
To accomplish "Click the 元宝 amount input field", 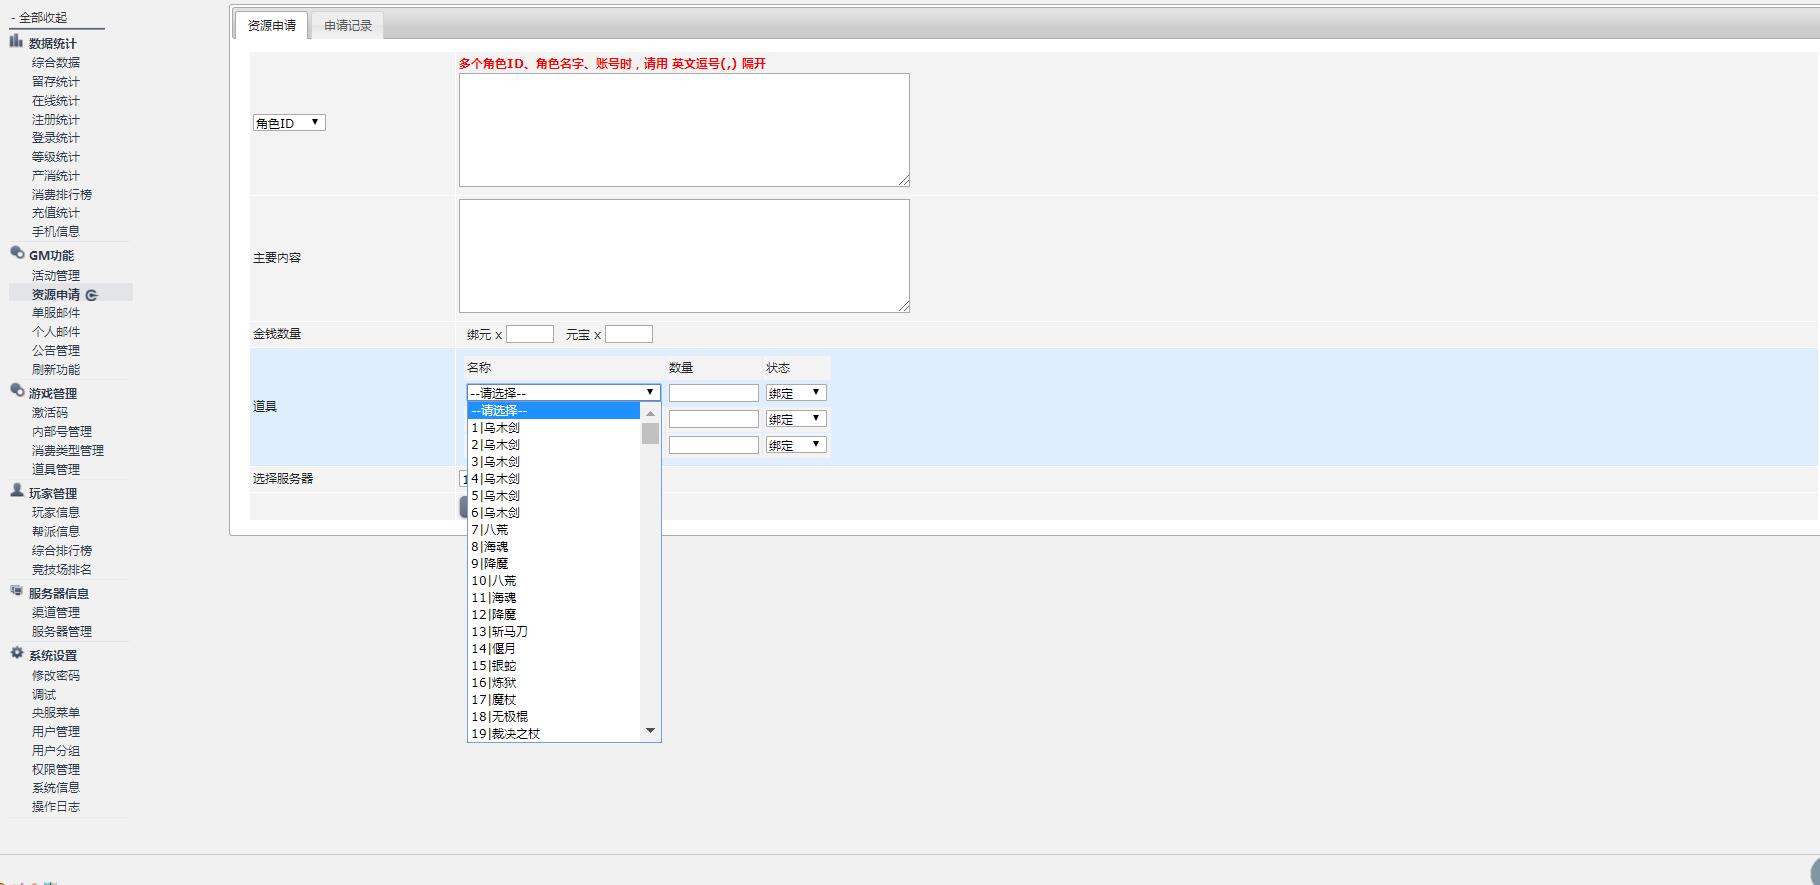I will 629,335.
